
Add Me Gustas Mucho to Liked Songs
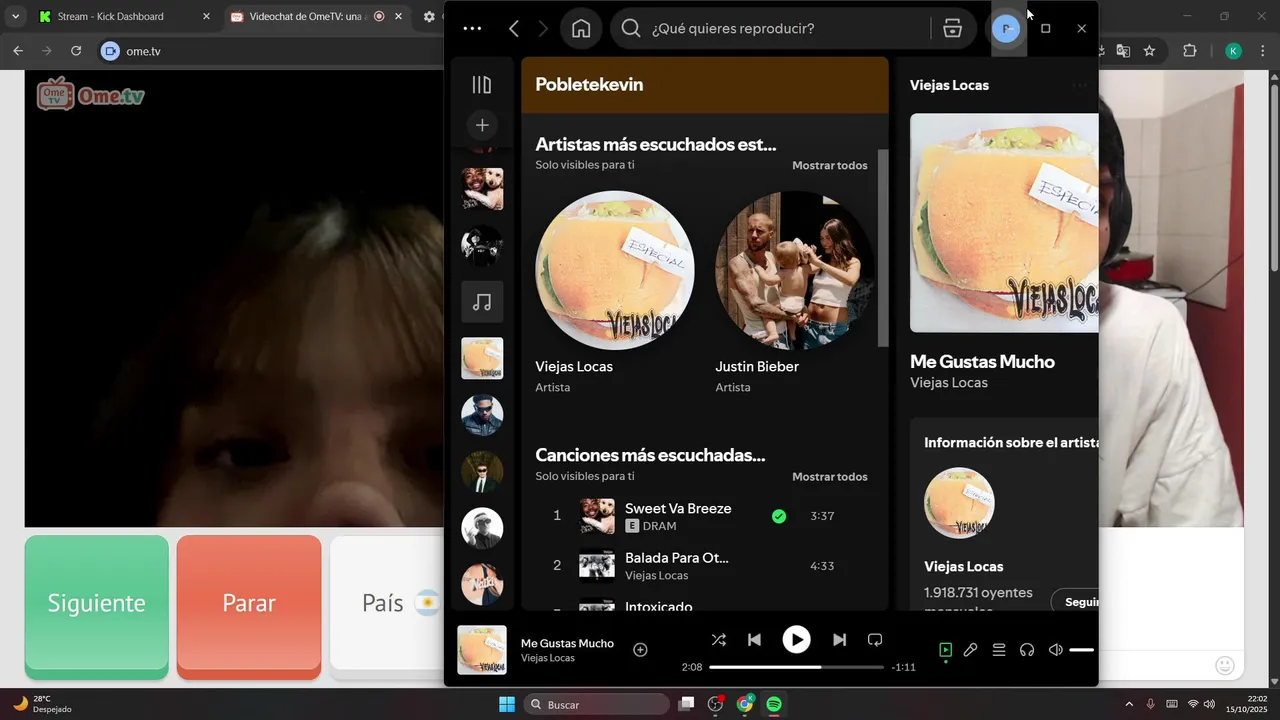coord(641,650)
